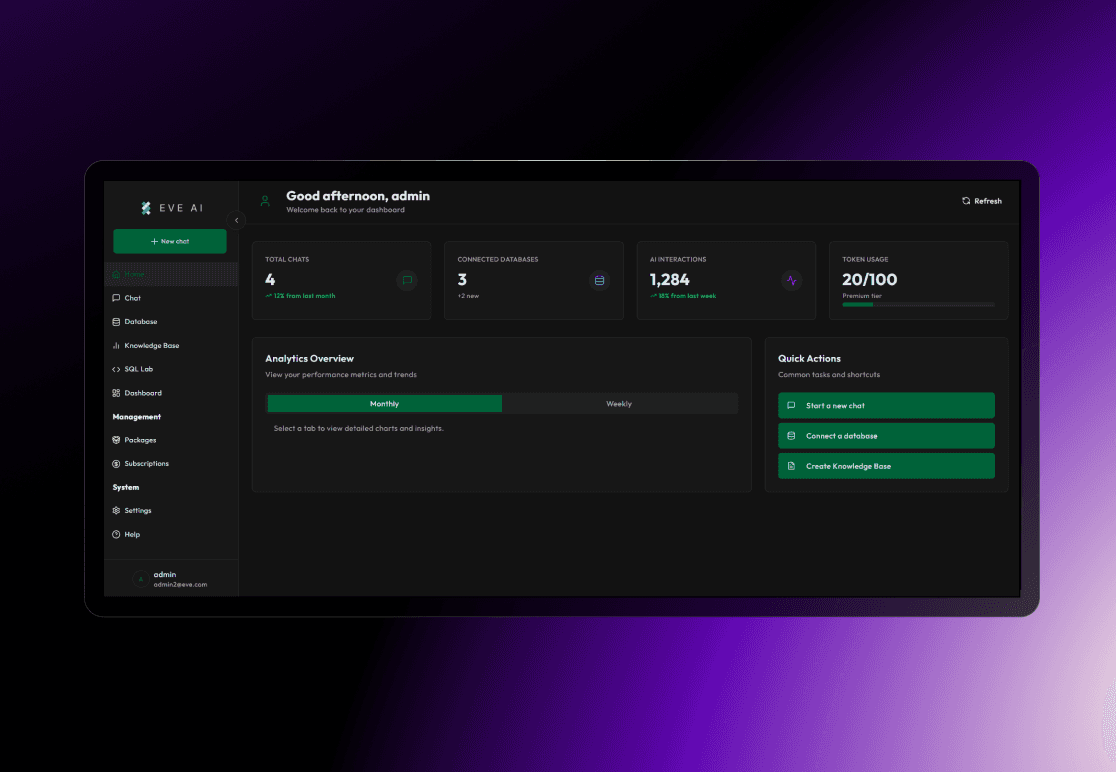Image resolution: width=1116 pixels, height=772 pixels.
Task: Click the database cylinder icon in sidebar
Action: coord(116,322)
